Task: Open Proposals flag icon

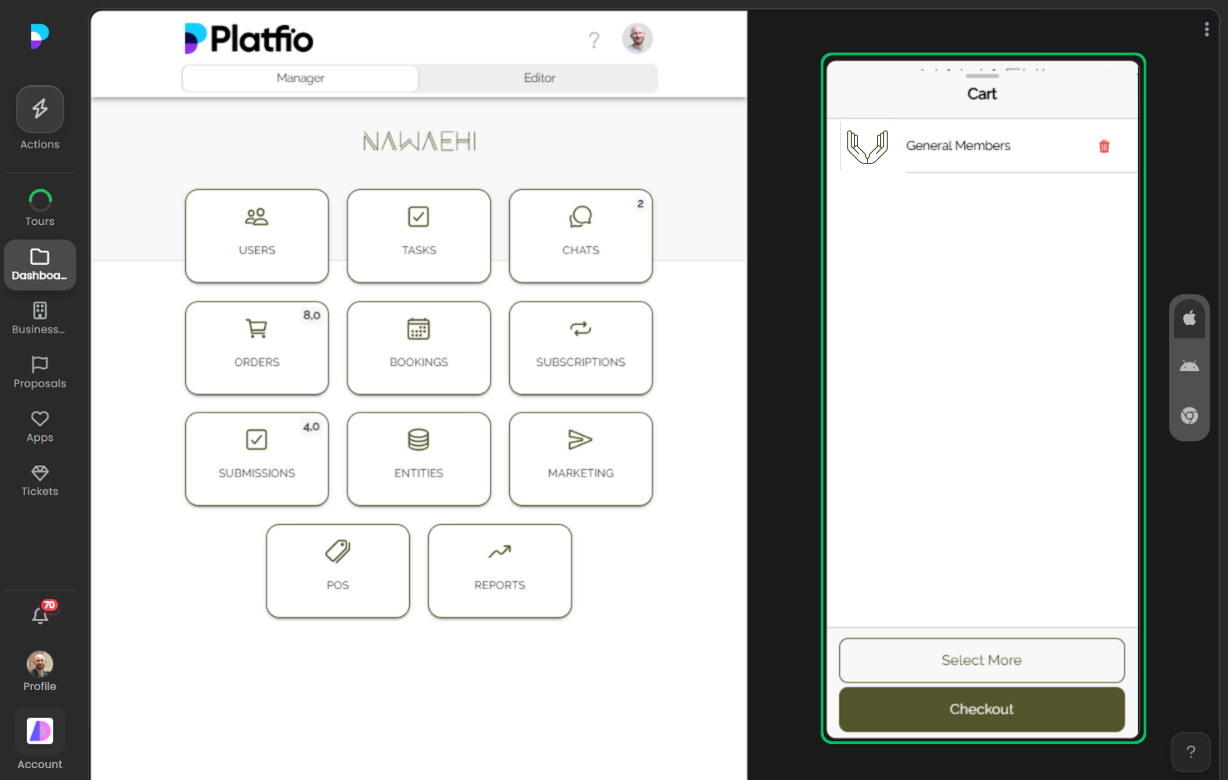Action: coord(40,365)
